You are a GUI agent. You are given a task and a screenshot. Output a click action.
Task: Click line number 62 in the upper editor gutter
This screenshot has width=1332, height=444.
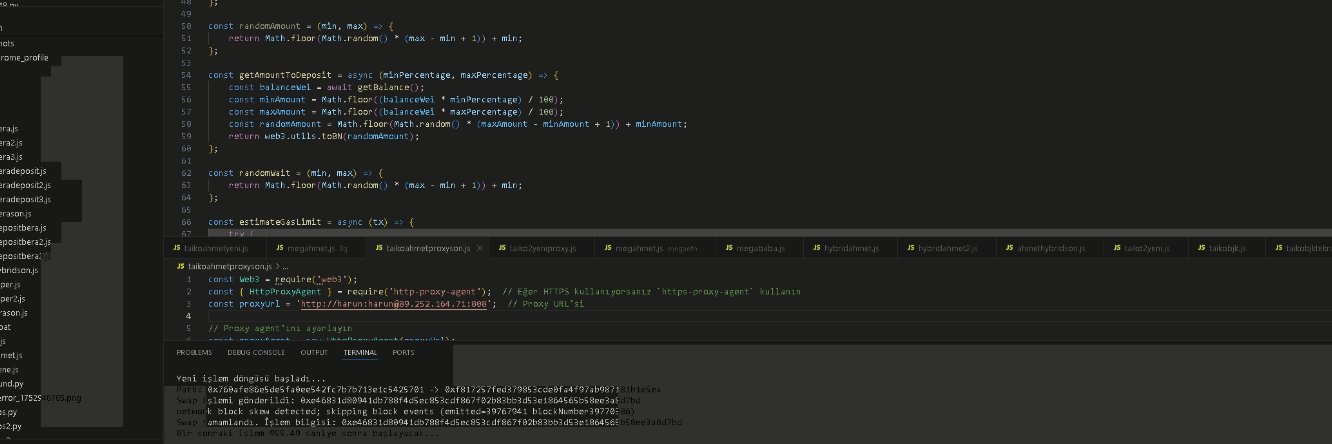coord(186,173)
